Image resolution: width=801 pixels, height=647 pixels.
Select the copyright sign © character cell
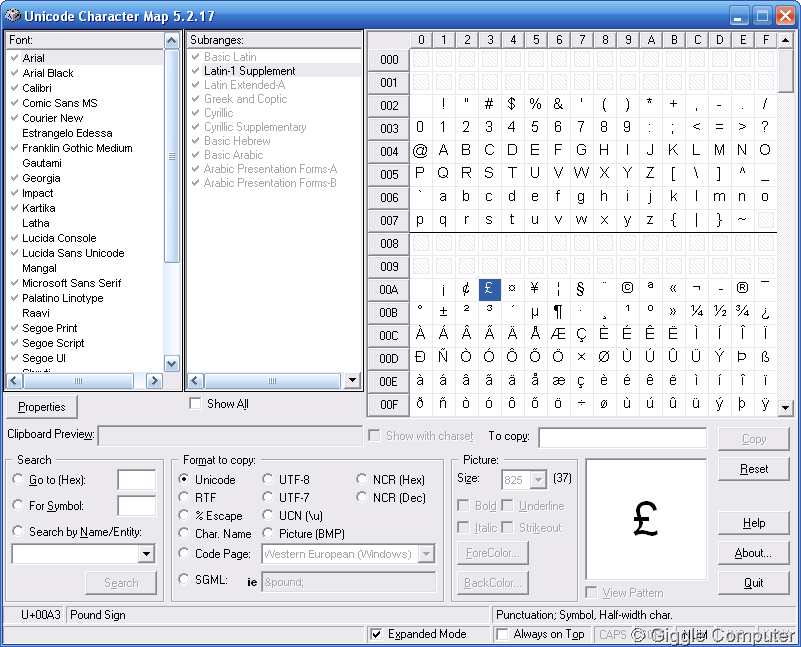[x=627, y=290]
